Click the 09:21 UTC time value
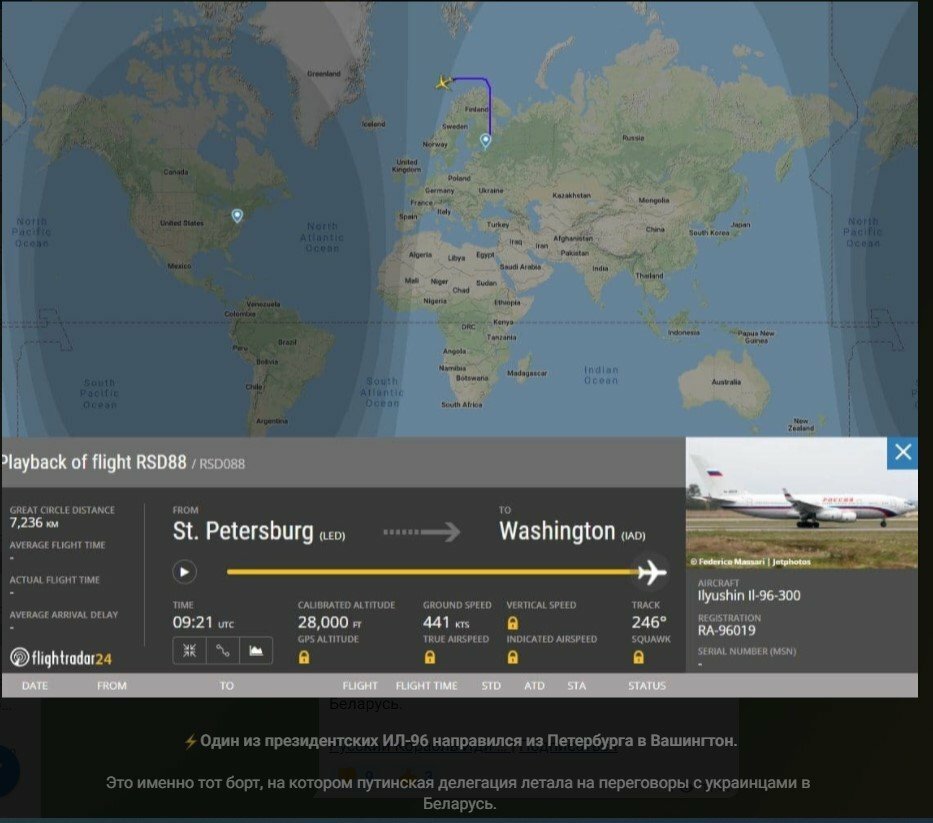This screenshot has width=933, height=823. 203,622
